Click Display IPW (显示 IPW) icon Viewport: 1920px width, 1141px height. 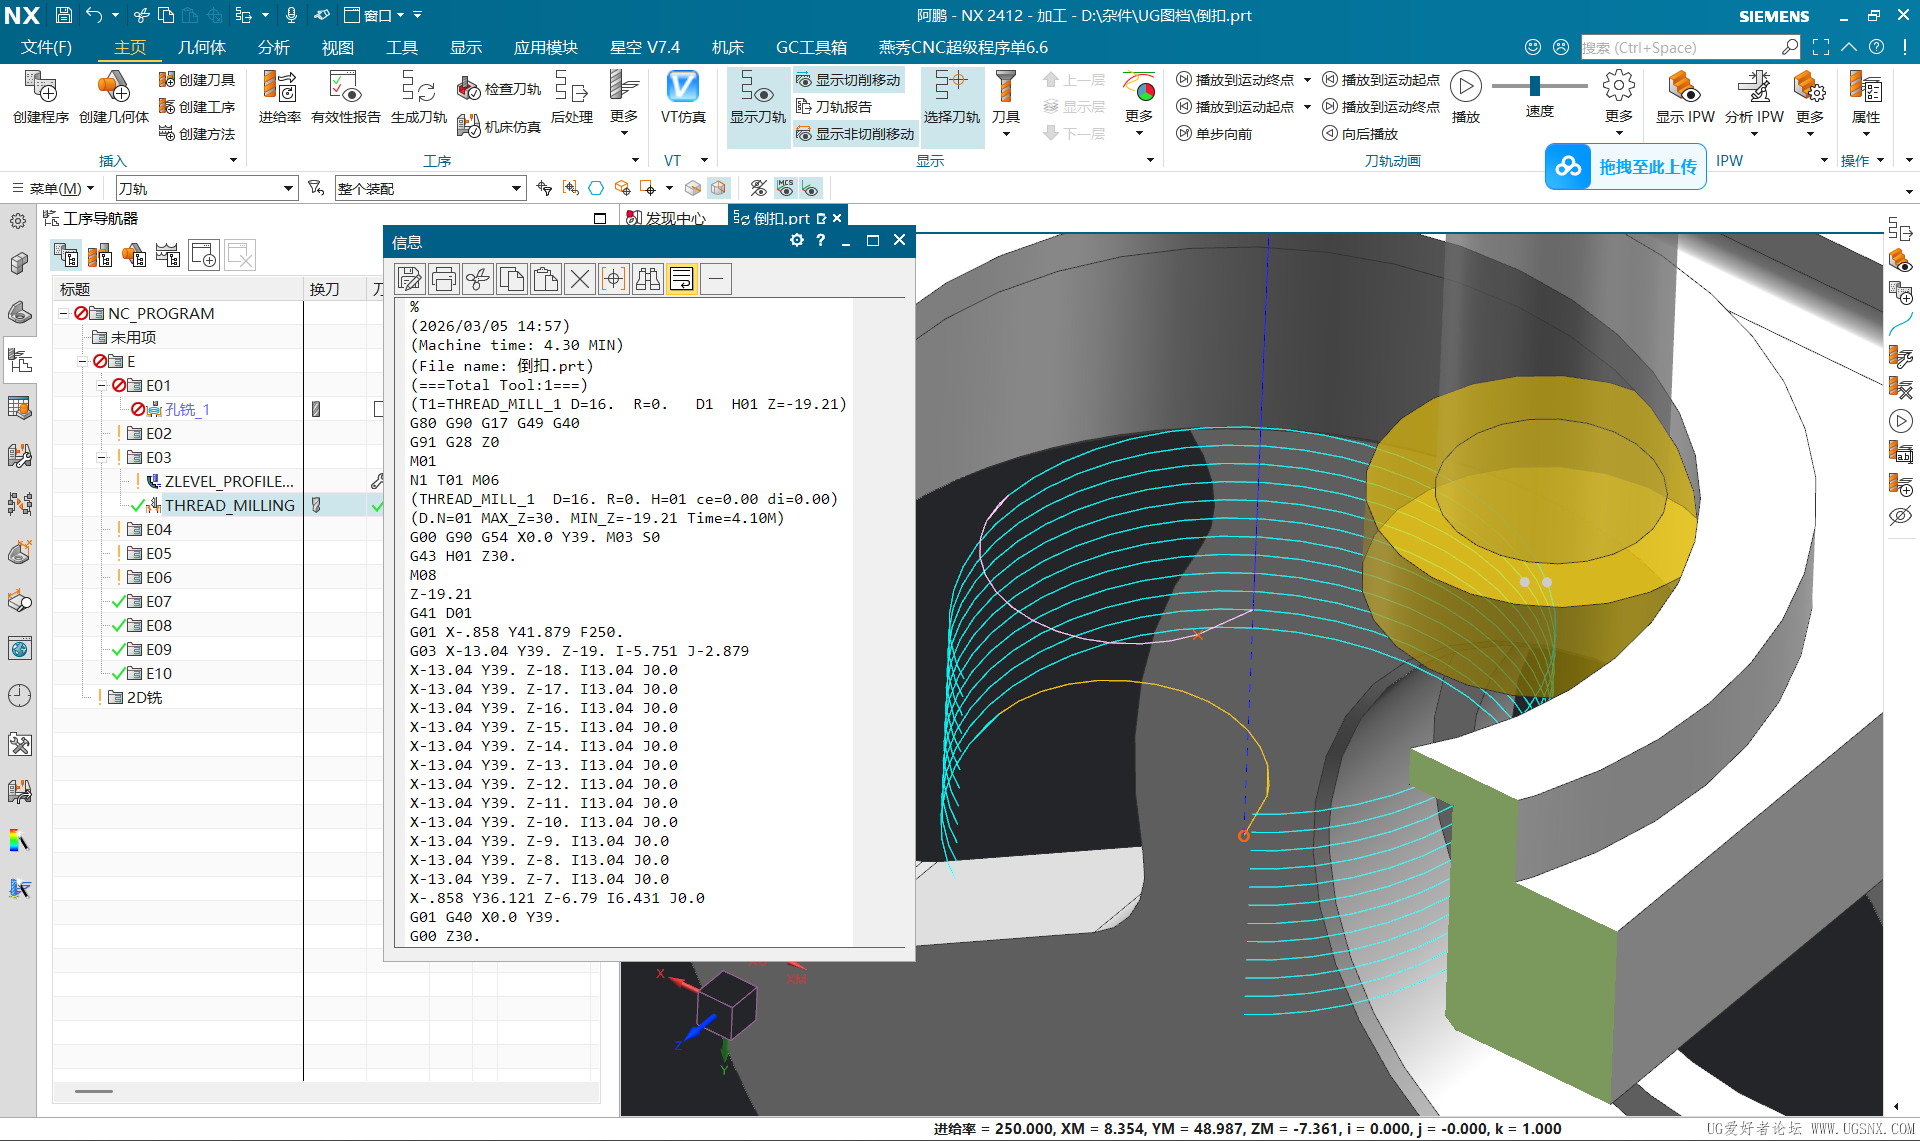point(1684,97)
